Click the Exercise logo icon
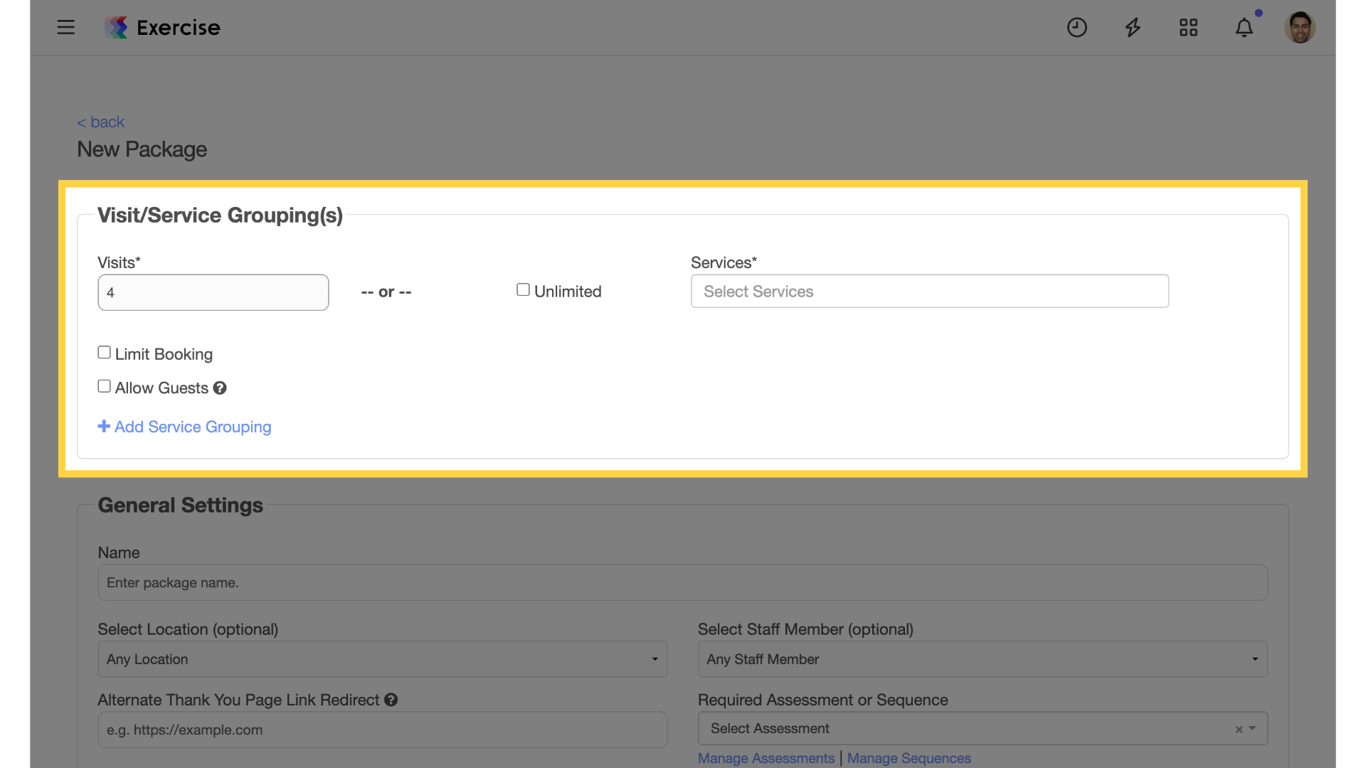Screen dimensions: 1366x768 pos(117,27)
